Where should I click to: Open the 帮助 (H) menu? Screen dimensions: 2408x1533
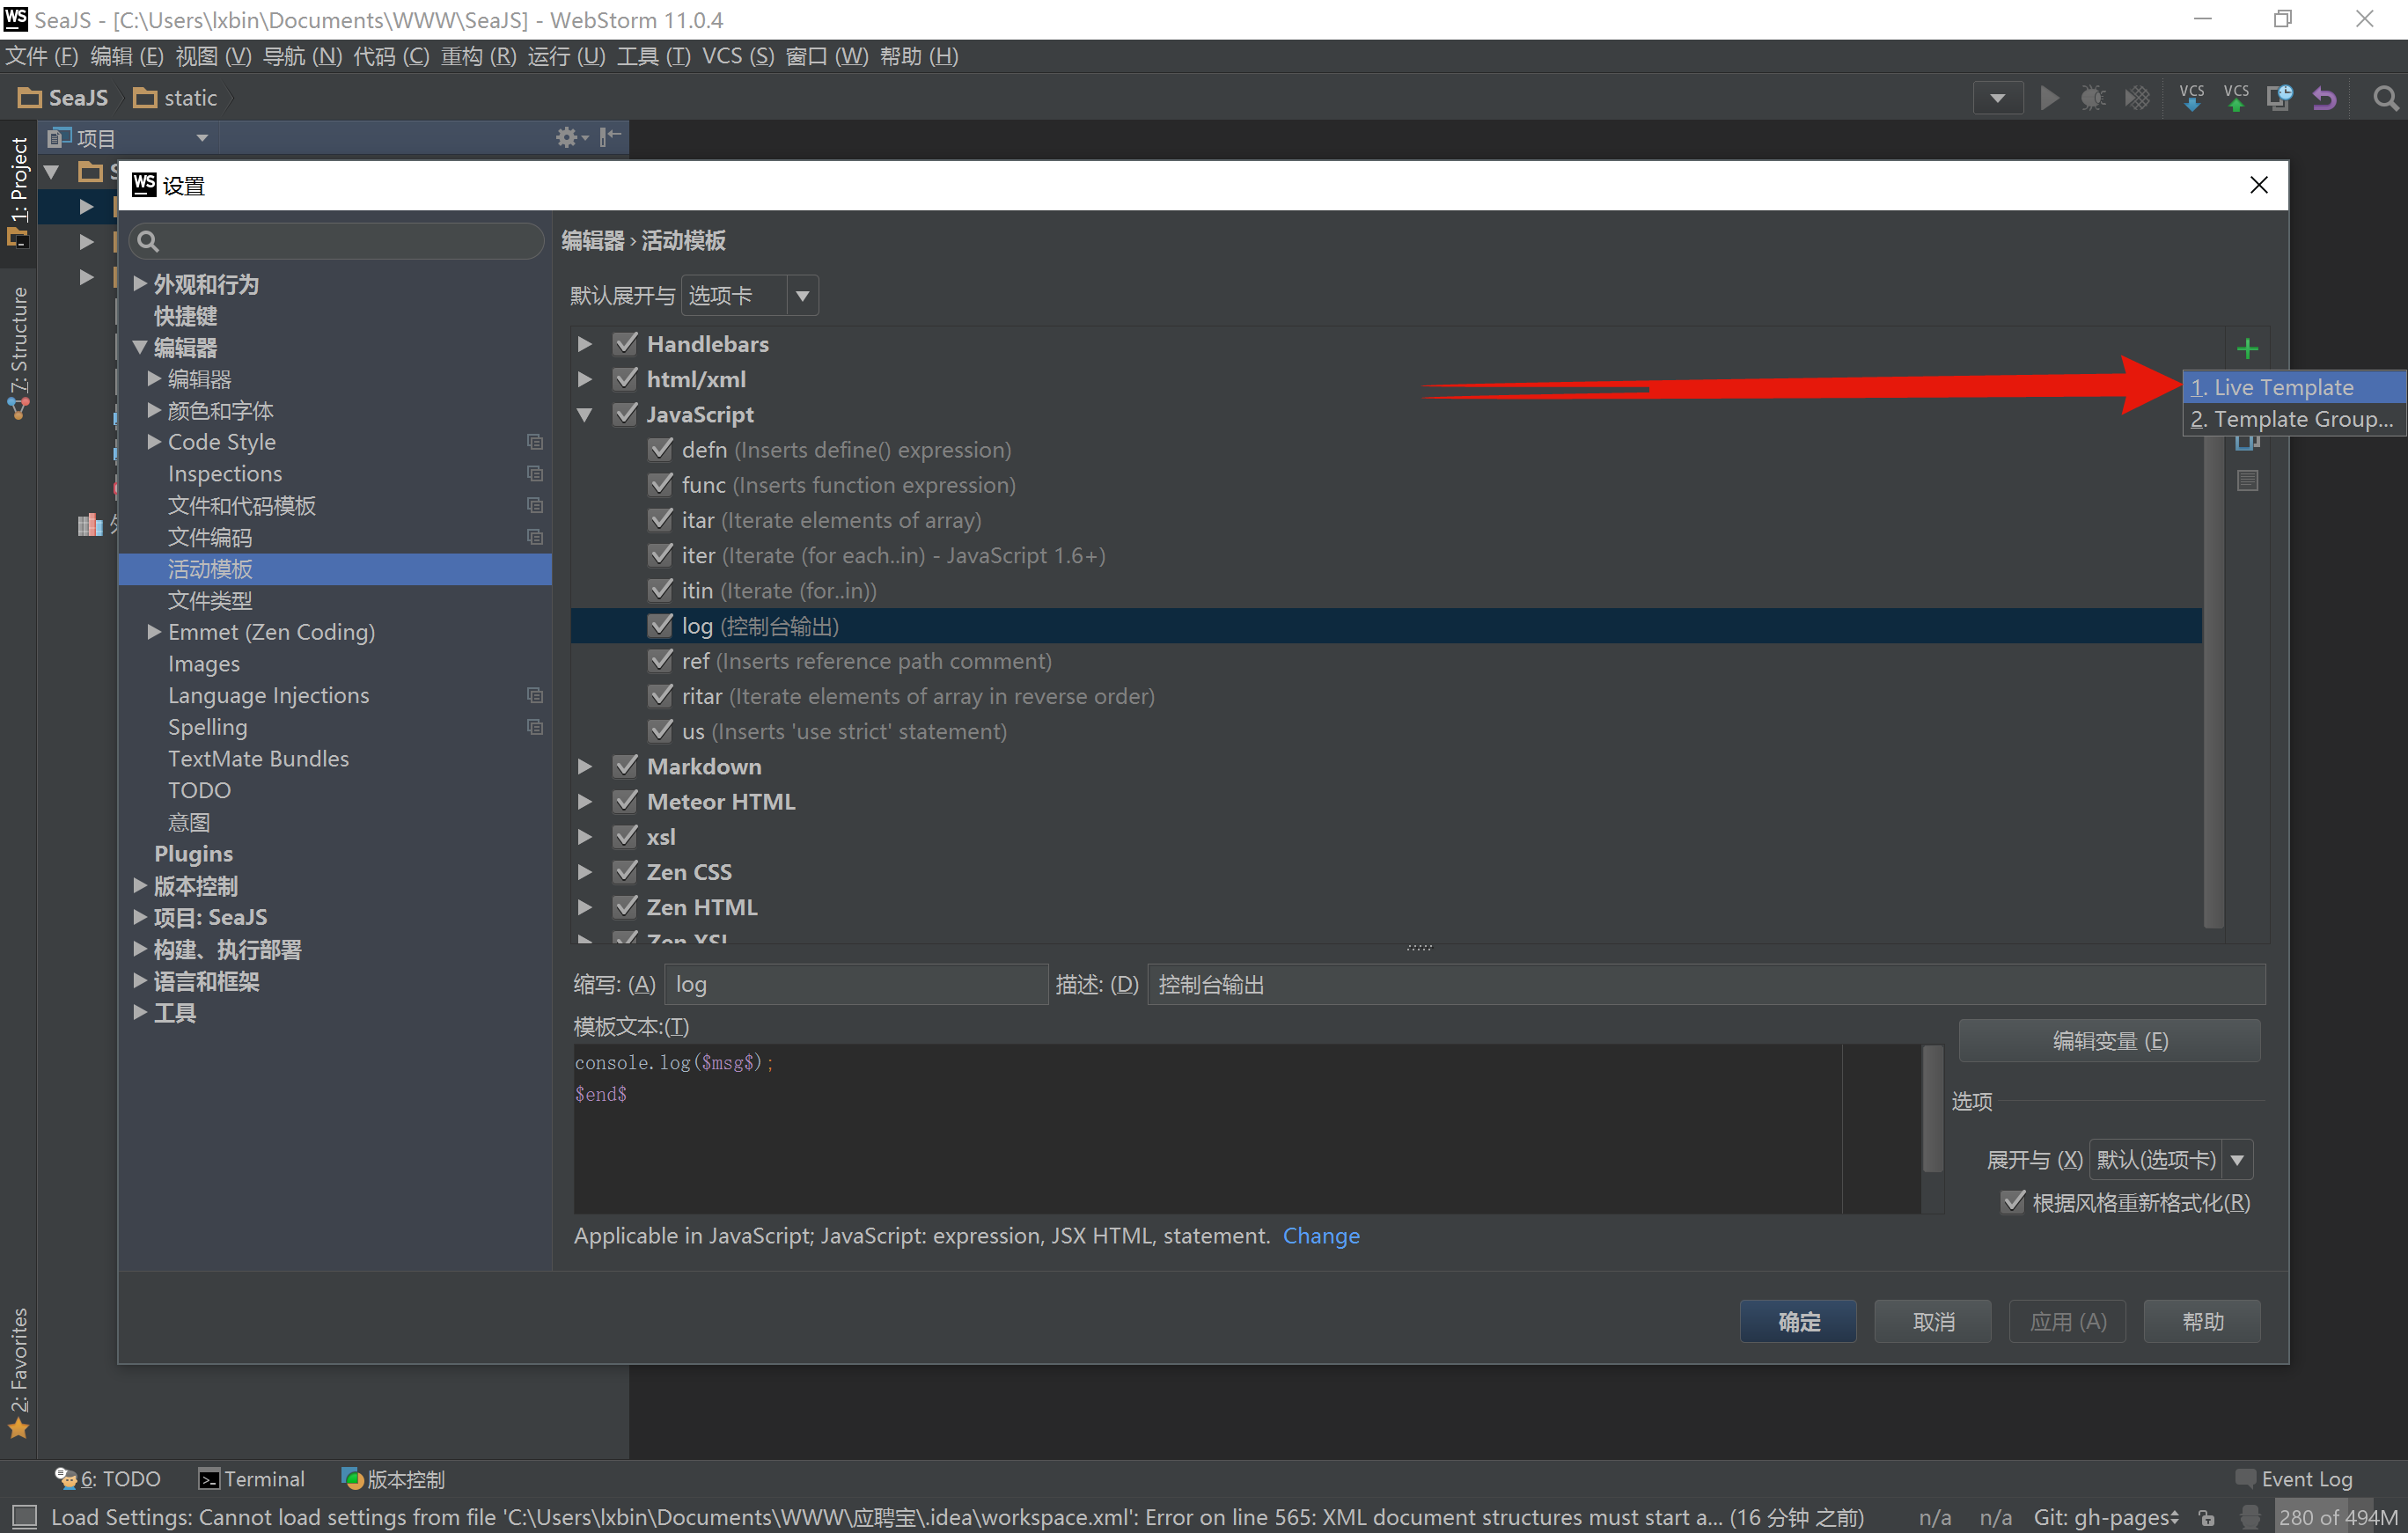click(918, 56)
